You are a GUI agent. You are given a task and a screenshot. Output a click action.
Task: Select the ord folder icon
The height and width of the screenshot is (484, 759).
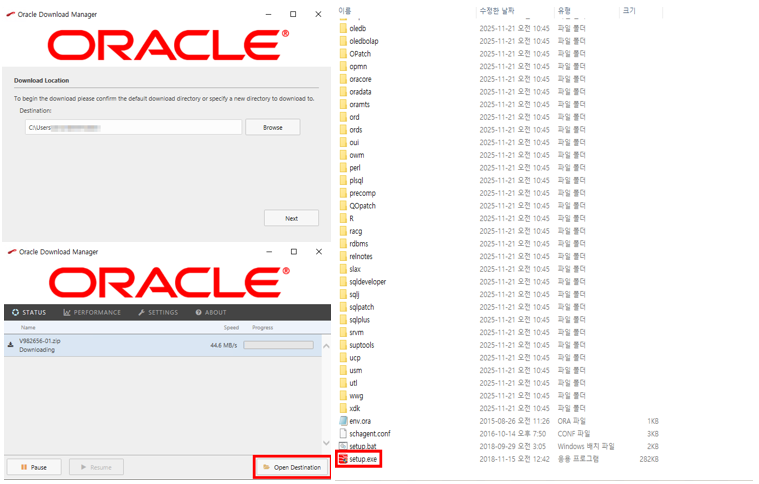tap(343, 117)
